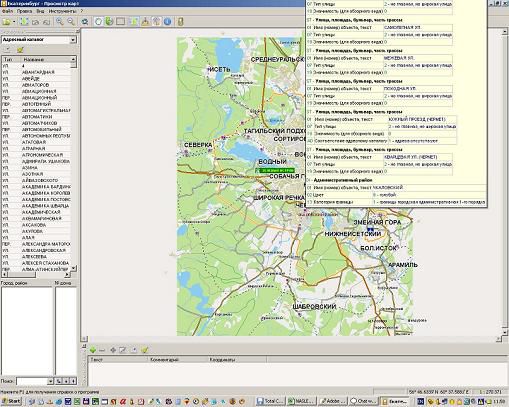The height and width of the screenshot is (407, 509).
Task: Switch to the Total C... taskbar window
Action: coord(270,401)
